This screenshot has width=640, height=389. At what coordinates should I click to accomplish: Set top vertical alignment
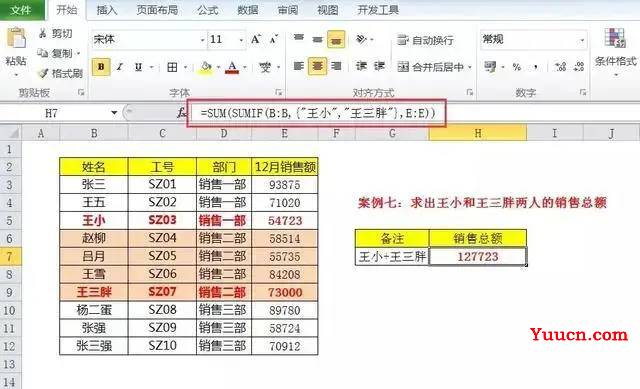tap(299, 39)
